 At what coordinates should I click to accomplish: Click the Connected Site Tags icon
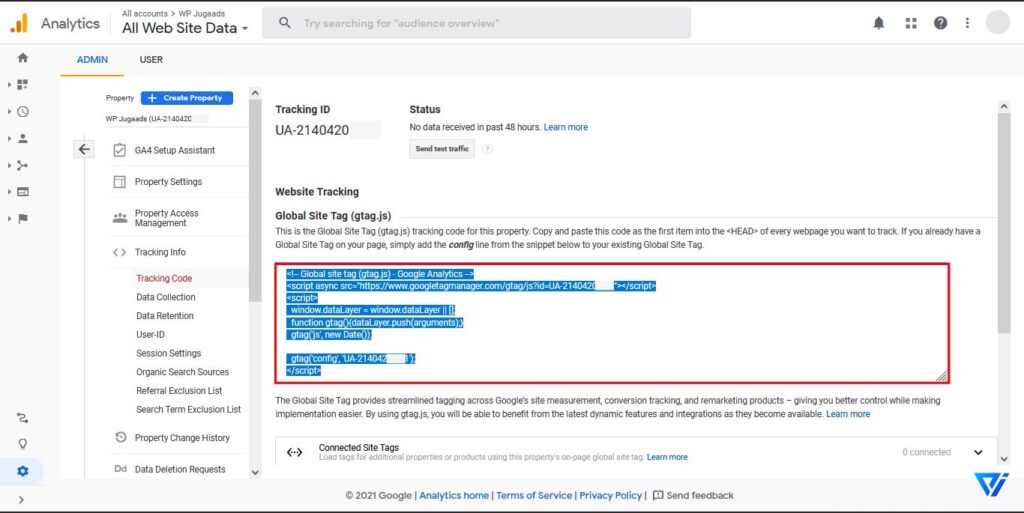295,452
